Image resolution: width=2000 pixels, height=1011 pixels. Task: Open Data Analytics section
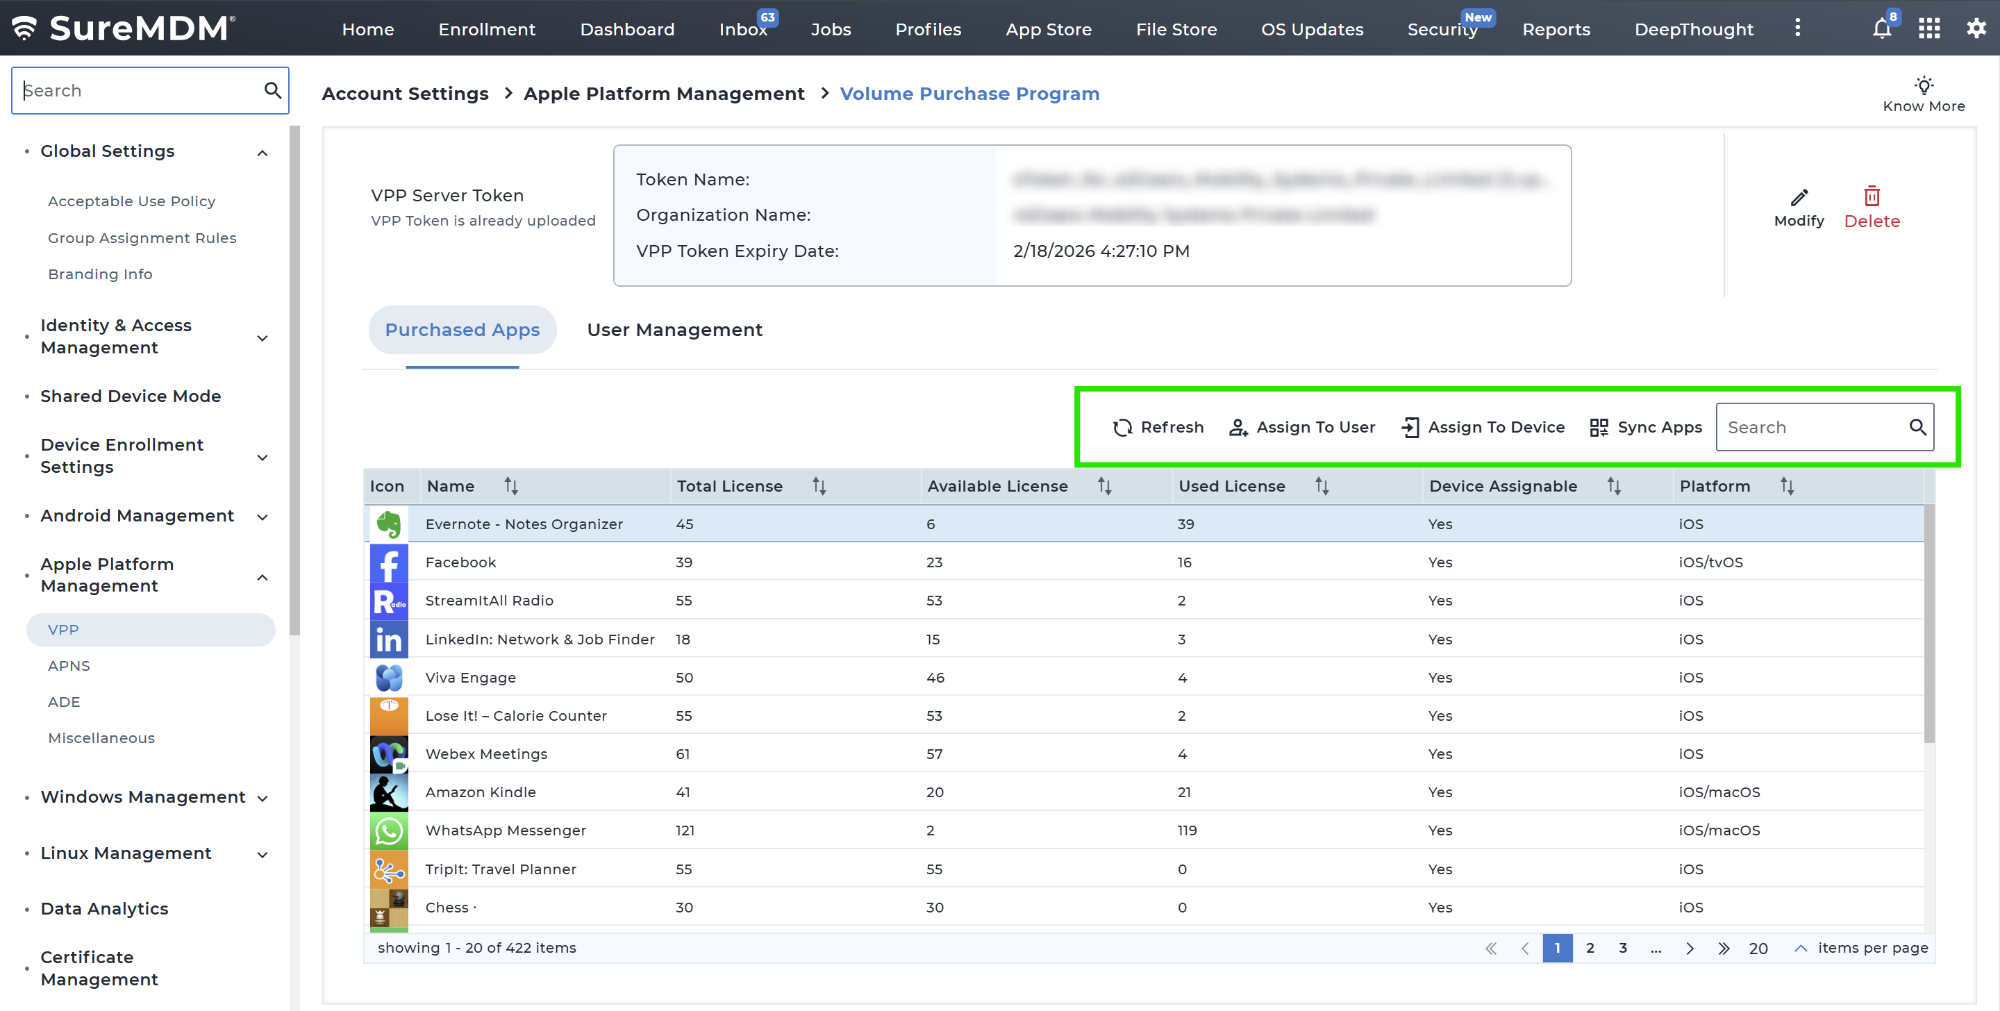[x=104, y=909]
